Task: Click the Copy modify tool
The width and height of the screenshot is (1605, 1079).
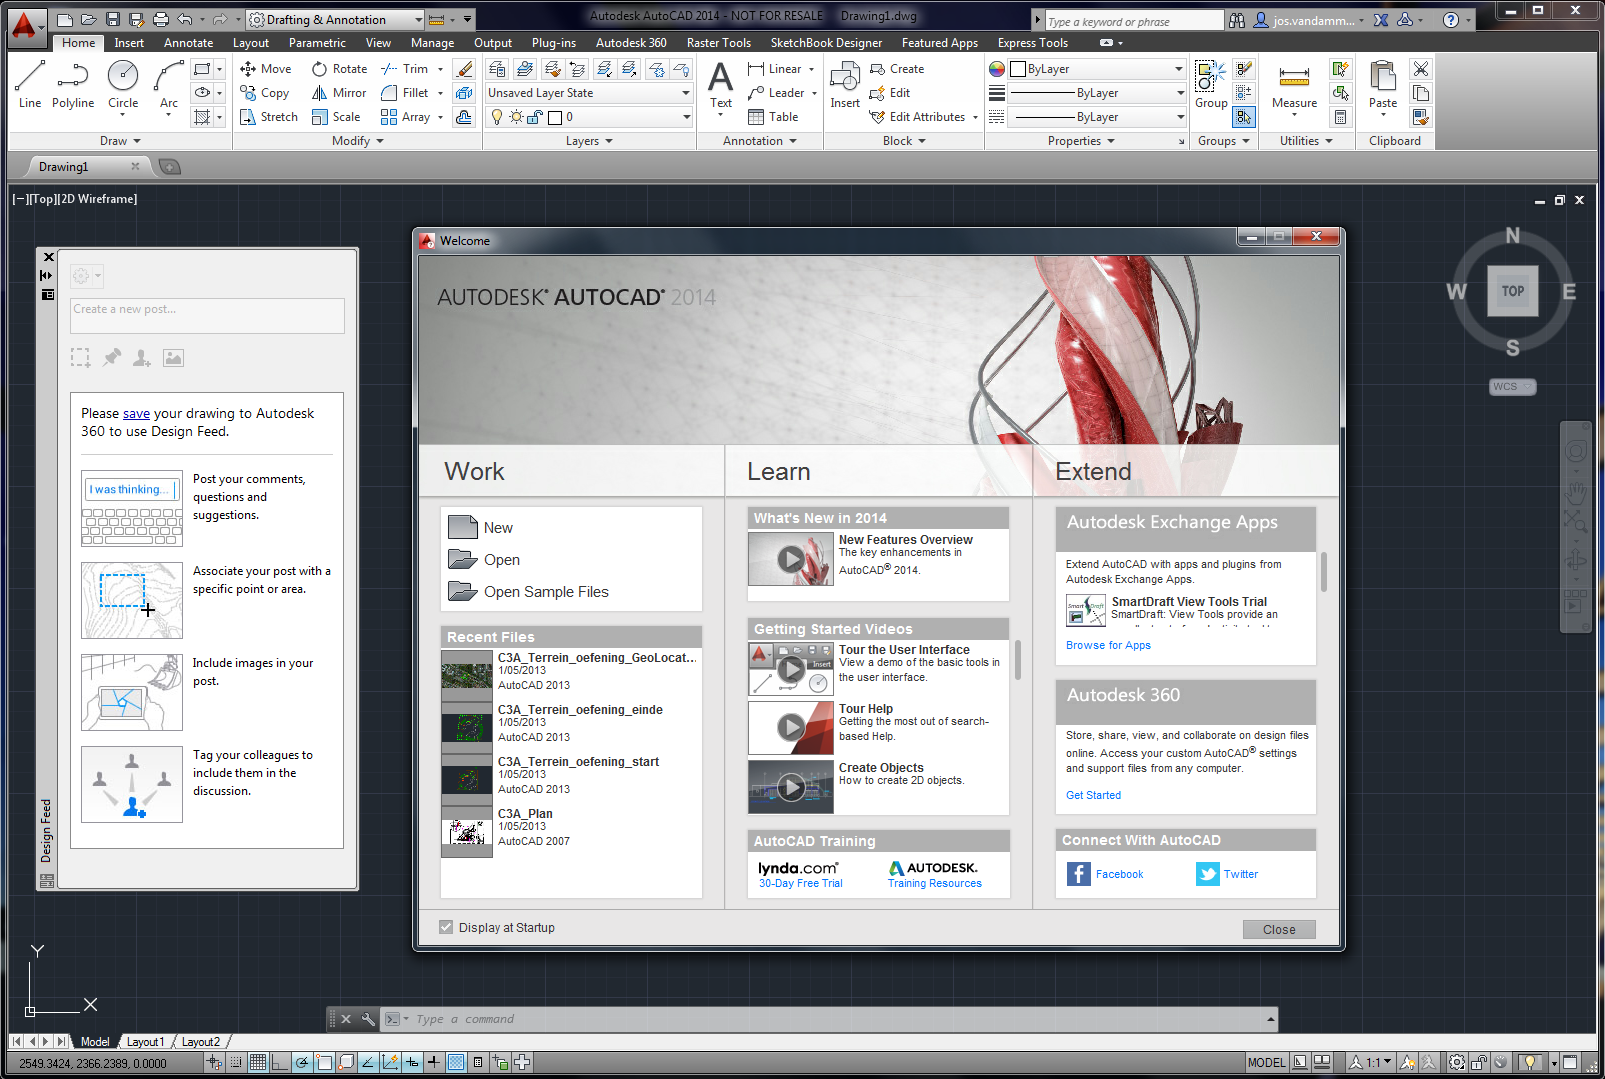Action: click(x=265, y=93)
